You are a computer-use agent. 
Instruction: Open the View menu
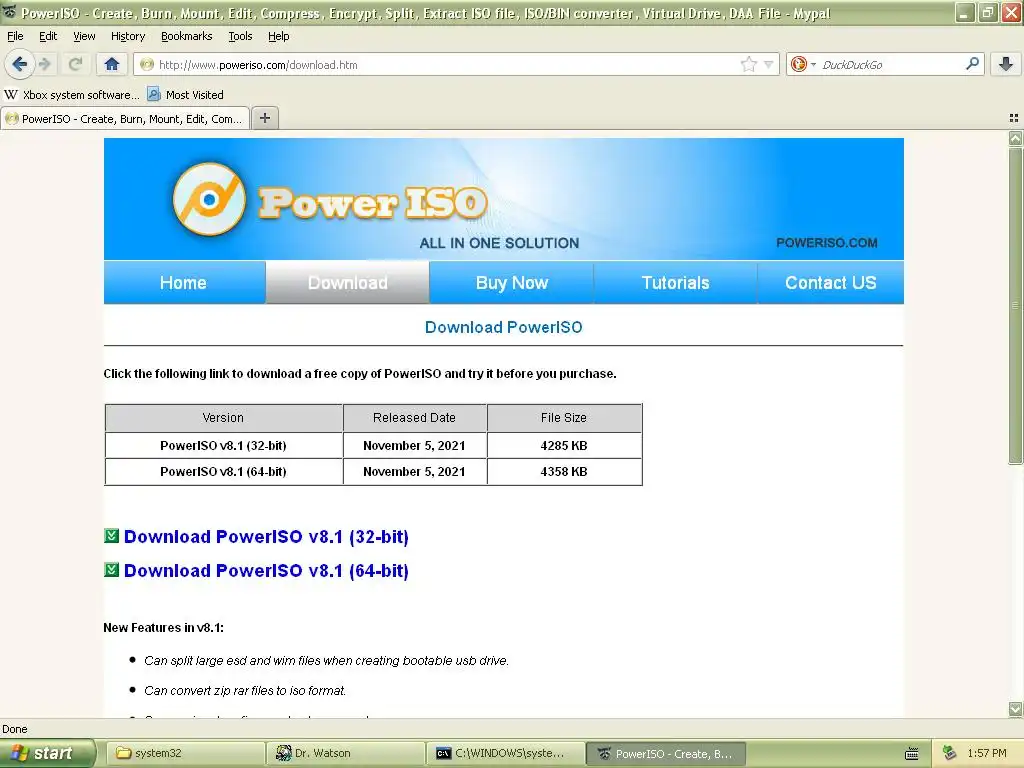tap(84, 36)
